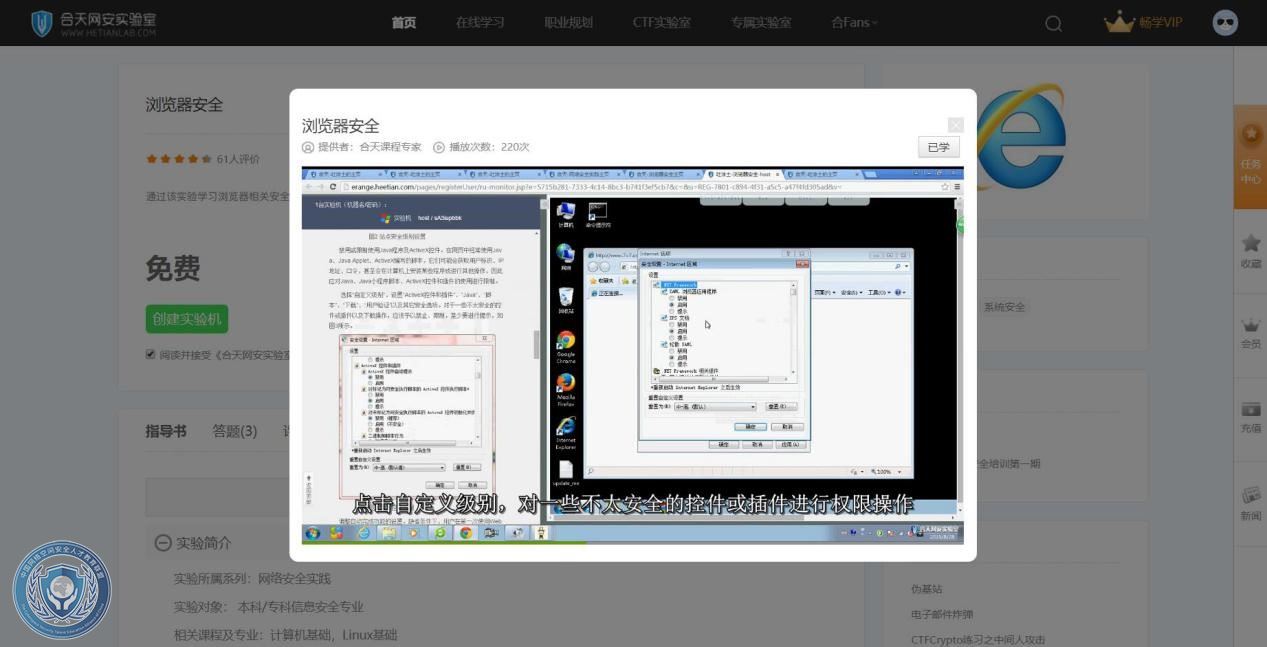Viewport: 1267px width, 647px height.
Task: Click the recycle bin icon in video
Action: coord(566,300)
